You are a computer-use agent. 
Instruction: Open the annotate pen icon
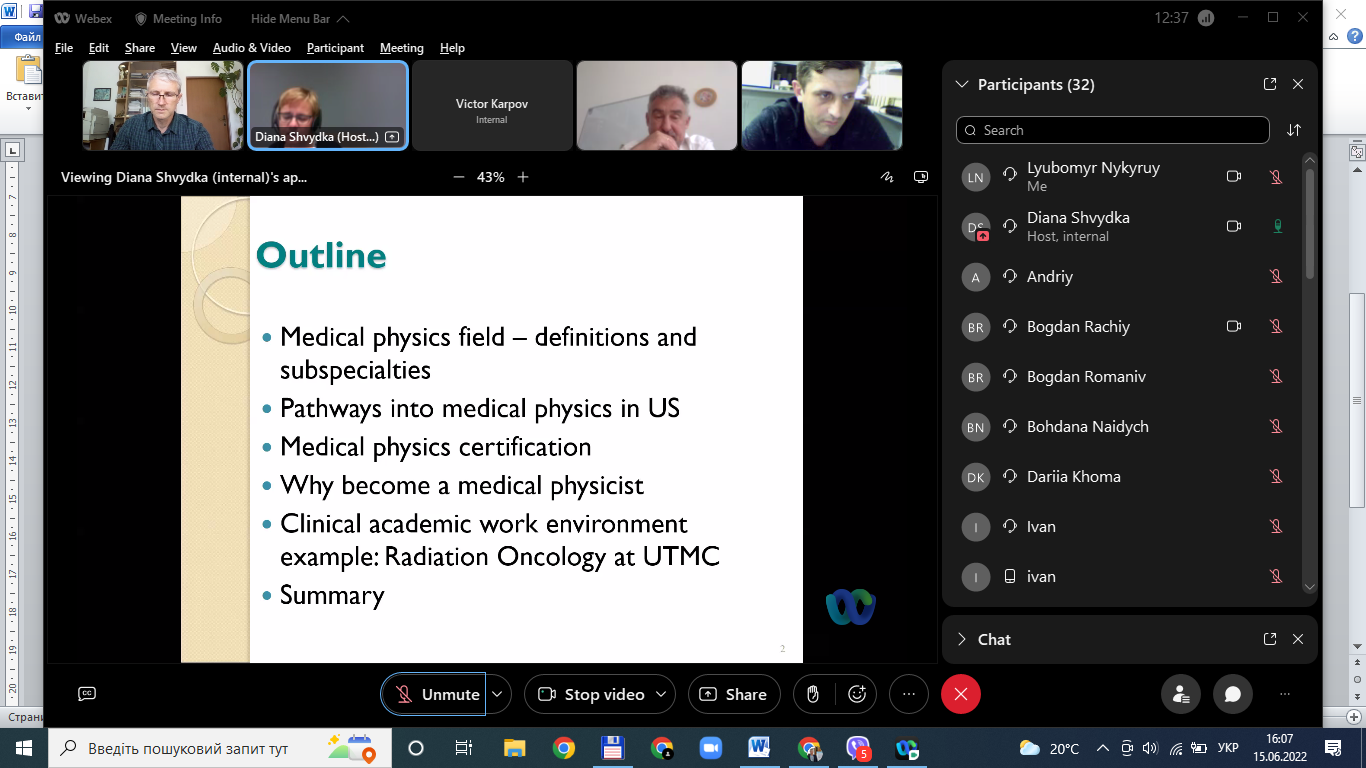click(x=886, y=177)
